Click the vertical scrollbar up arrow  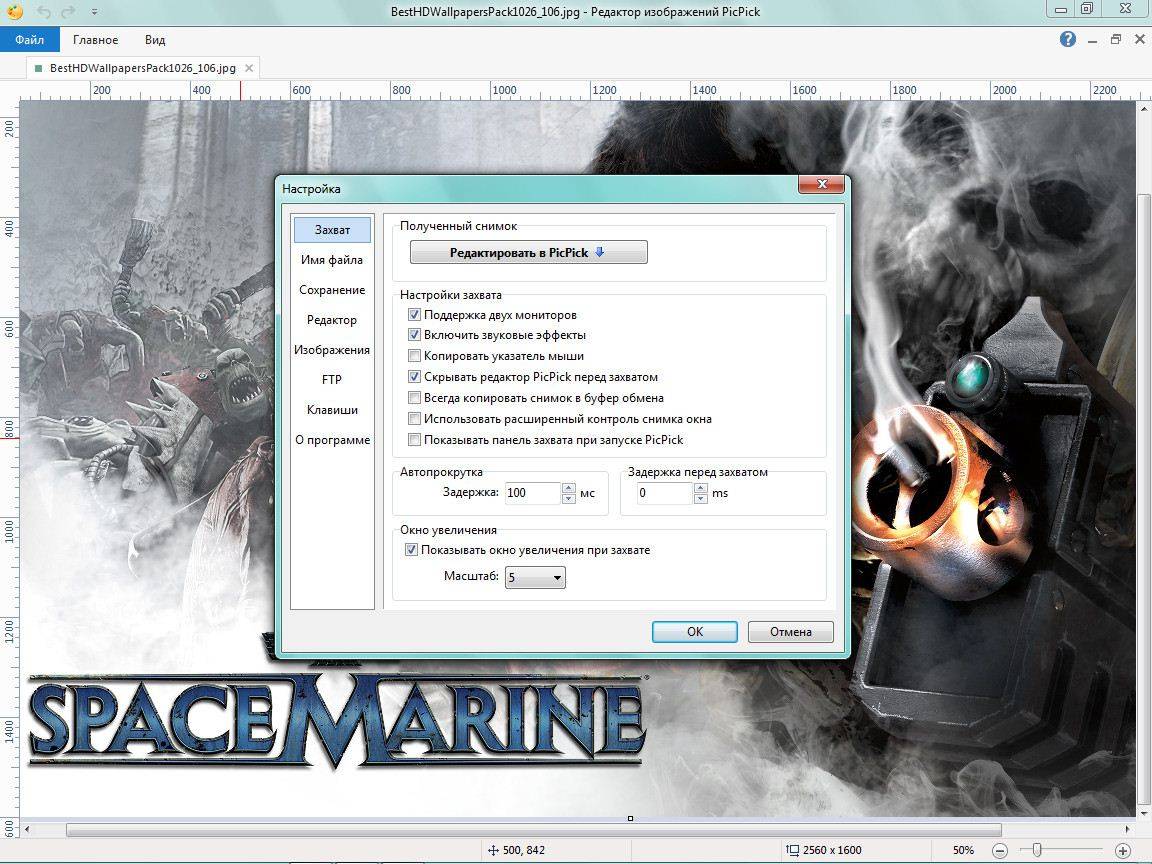[x=1144, y=109]
